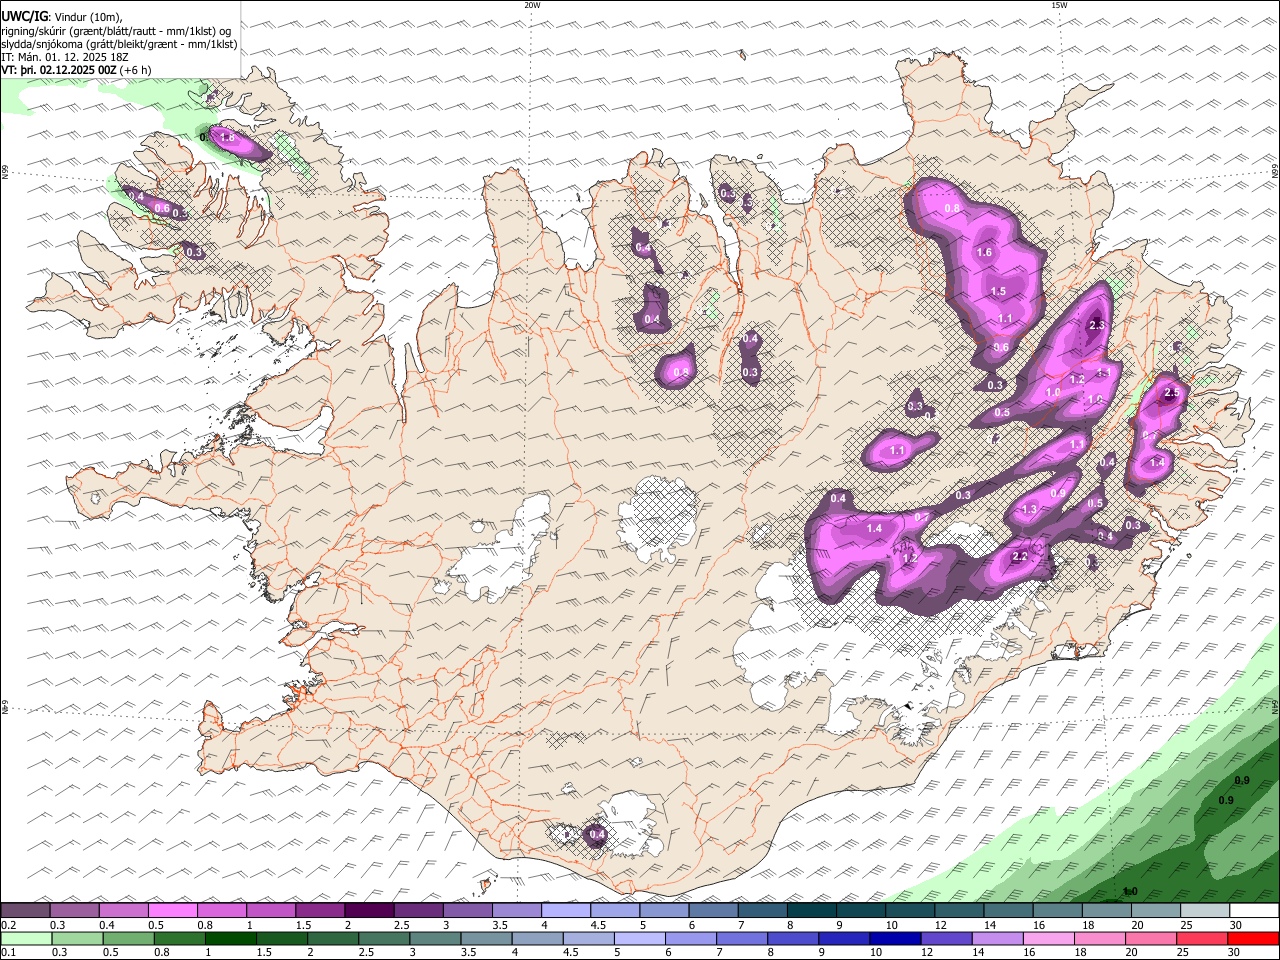Click the bright pink 0.5–0.8 swatch in top legend row

pos(173,911)
